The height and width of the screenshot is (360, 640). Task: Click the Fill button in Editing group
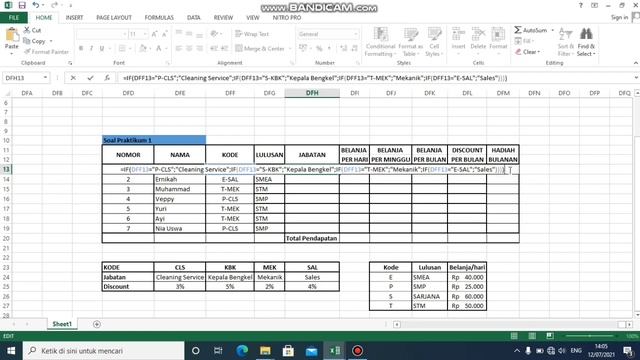click(524, 41)
